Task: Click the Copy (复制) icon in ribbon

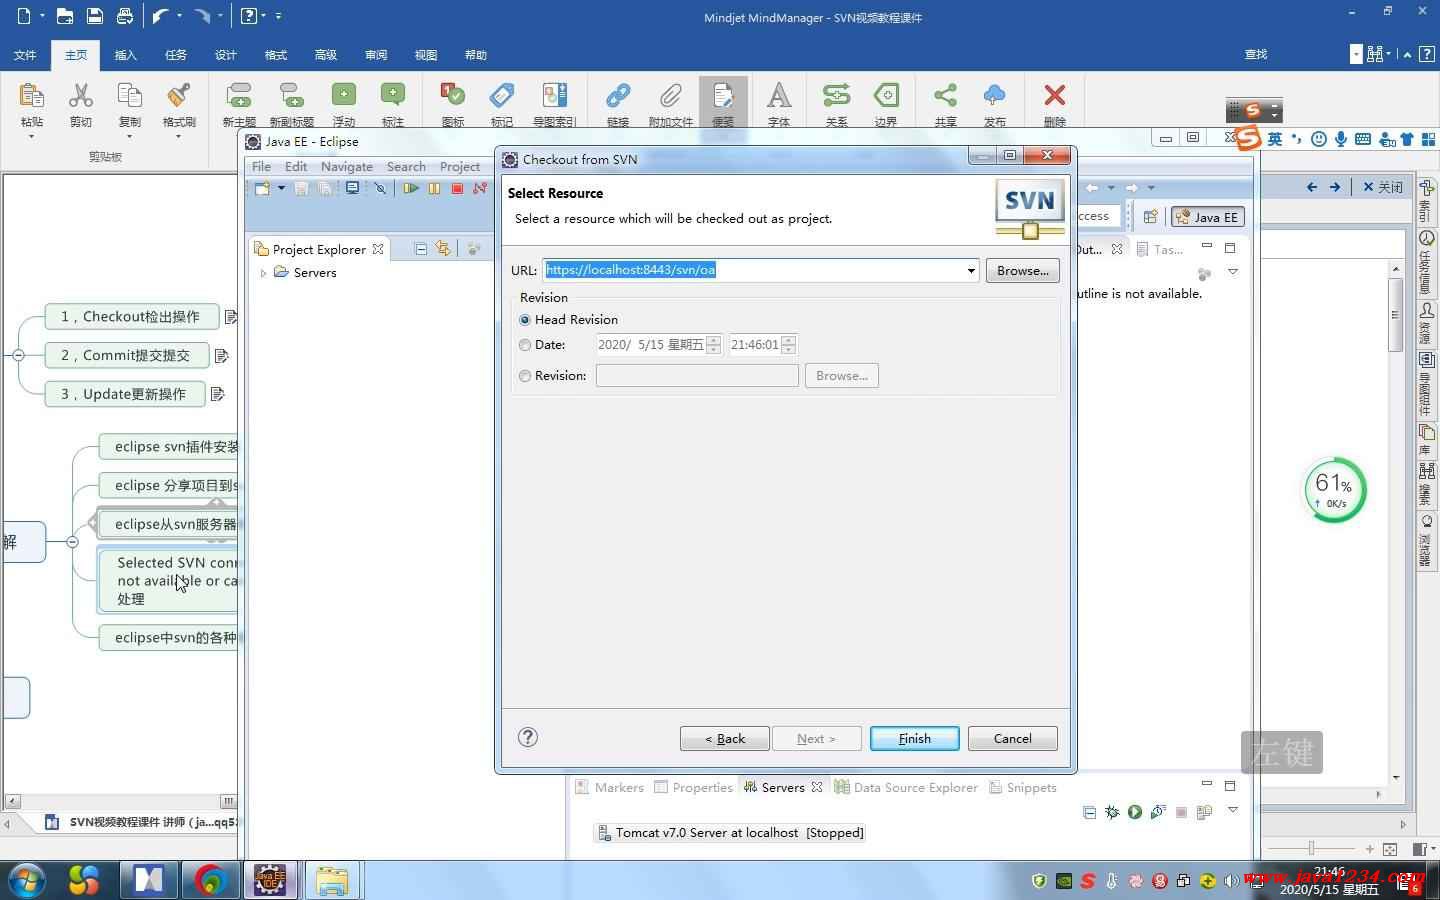Action: (x=130, y=96)
